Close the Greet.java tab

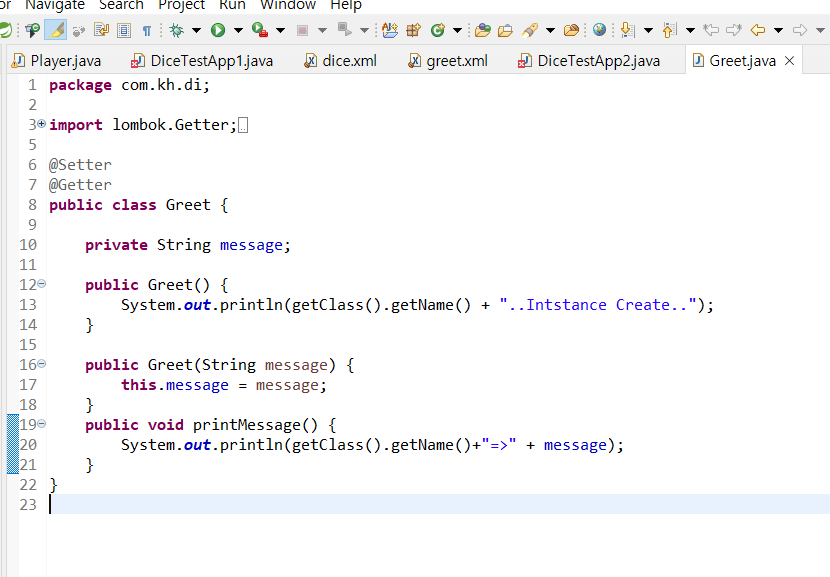[789, 61]
